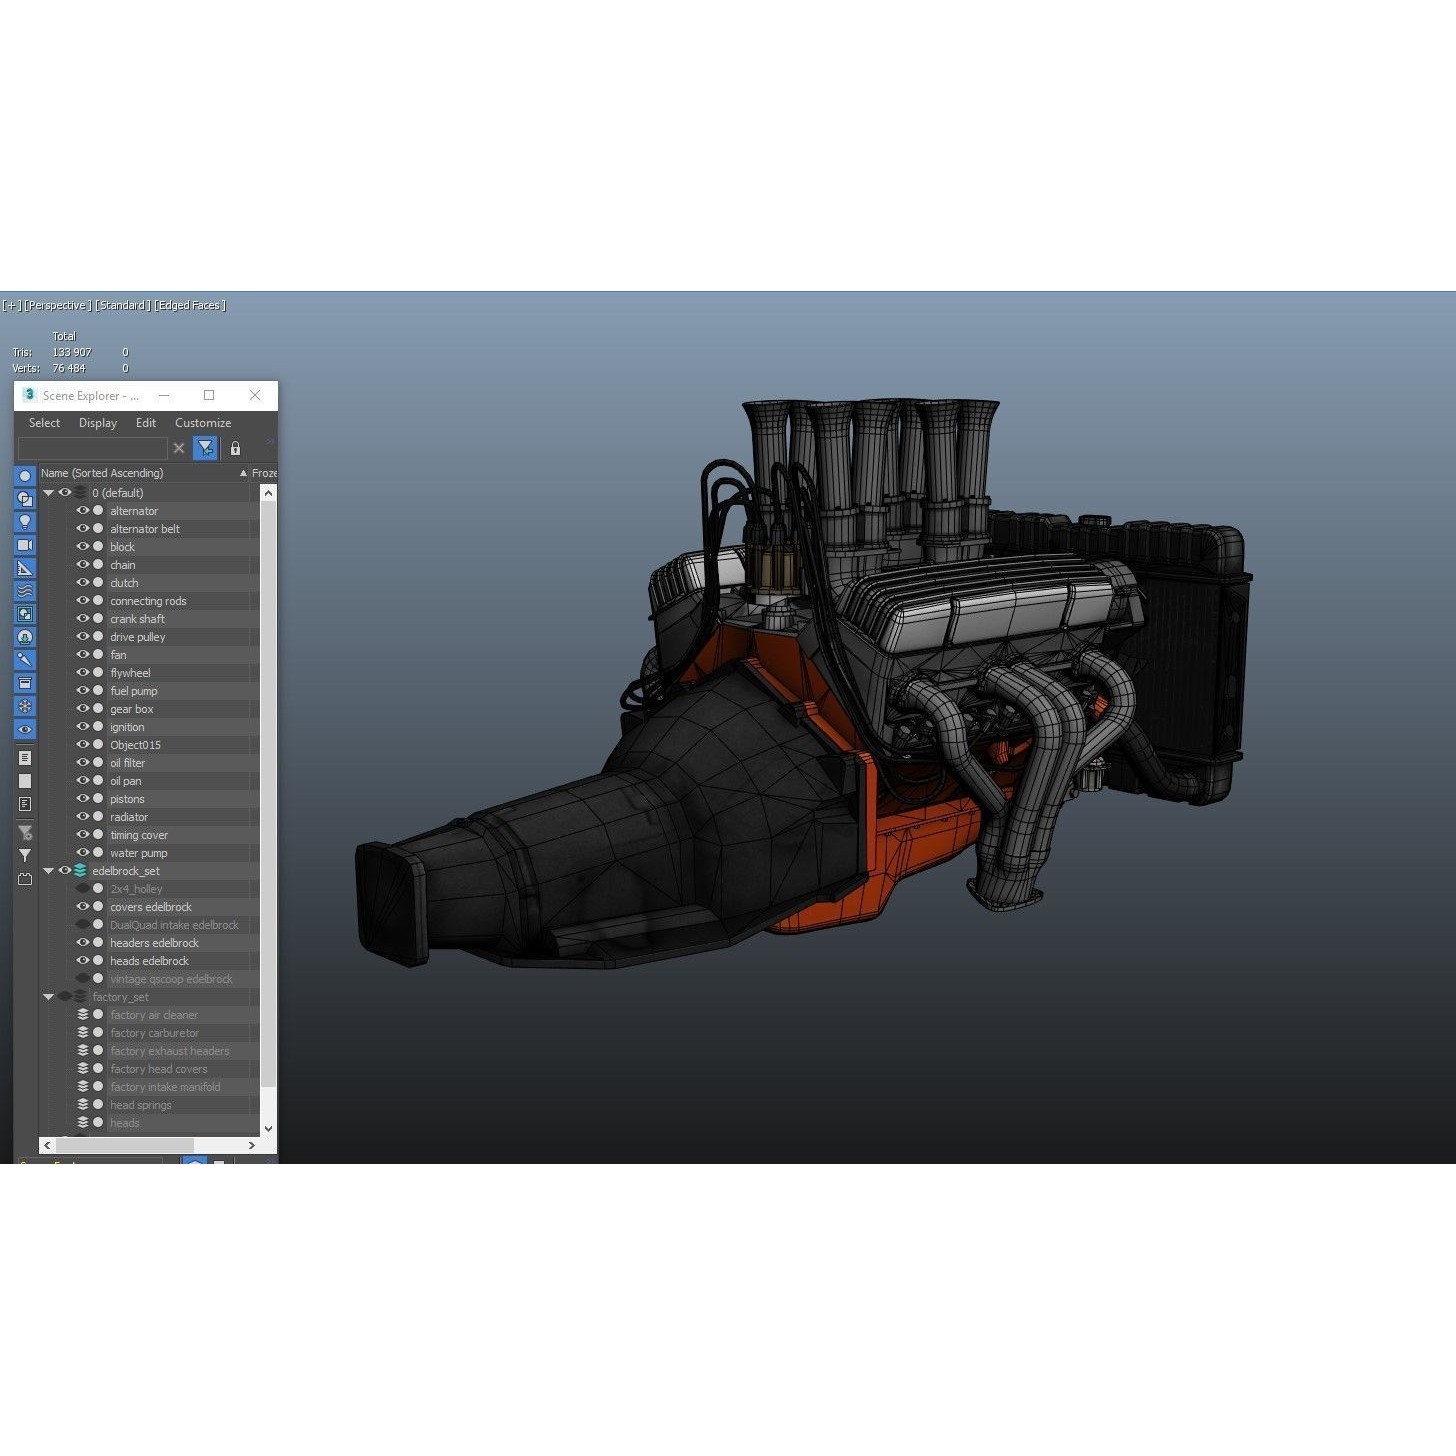
Task: Open the Customize menu
Action: coord(203,423)
